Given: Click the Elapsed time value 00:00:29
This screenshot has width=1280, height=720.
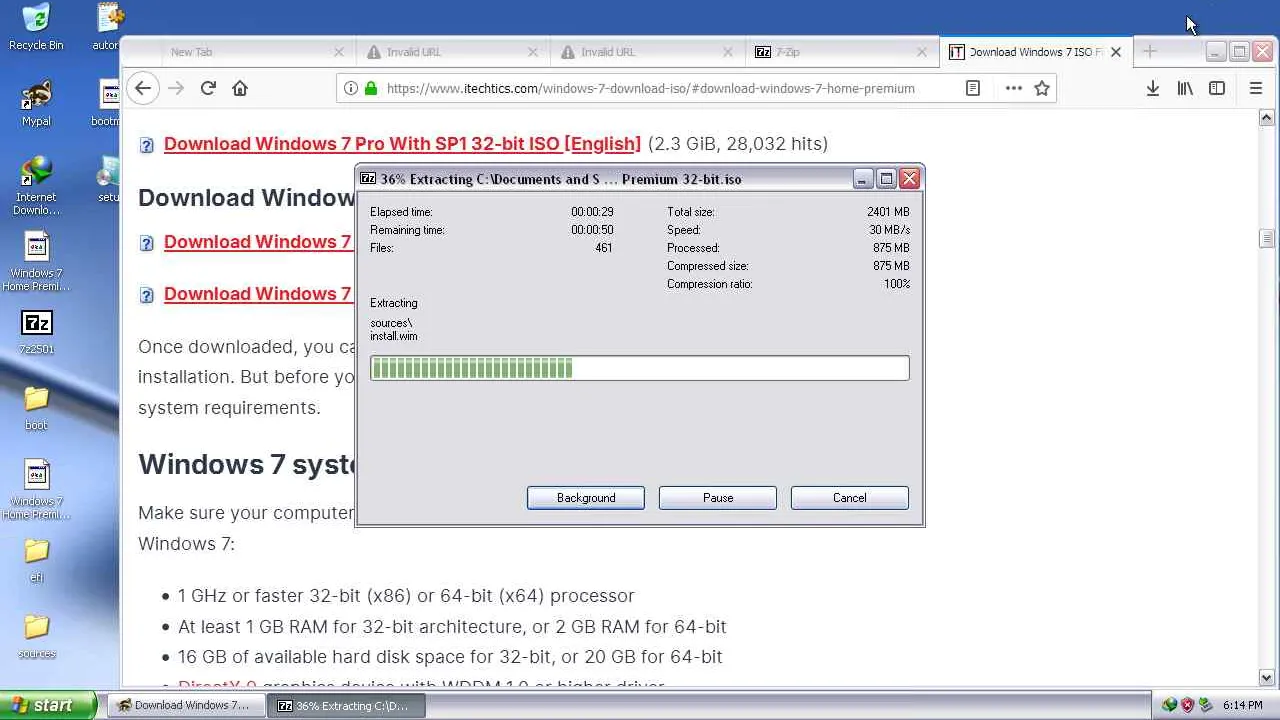Looking at the screenshot, I should [x=592, y=212].
